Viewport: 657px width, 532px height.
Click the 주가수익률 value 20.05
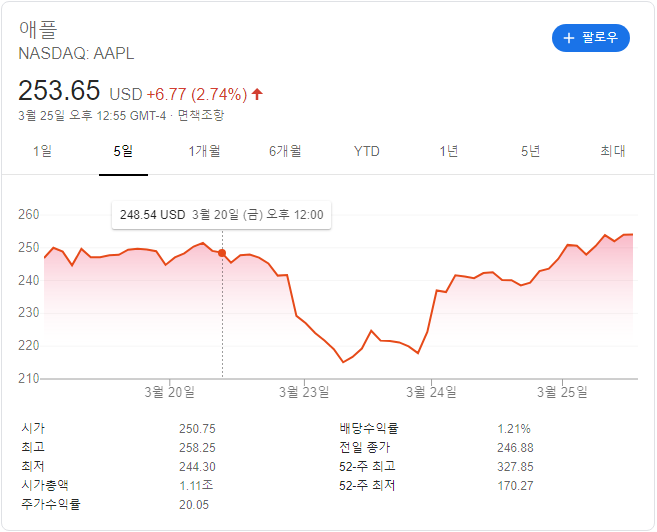pos(194,505)
